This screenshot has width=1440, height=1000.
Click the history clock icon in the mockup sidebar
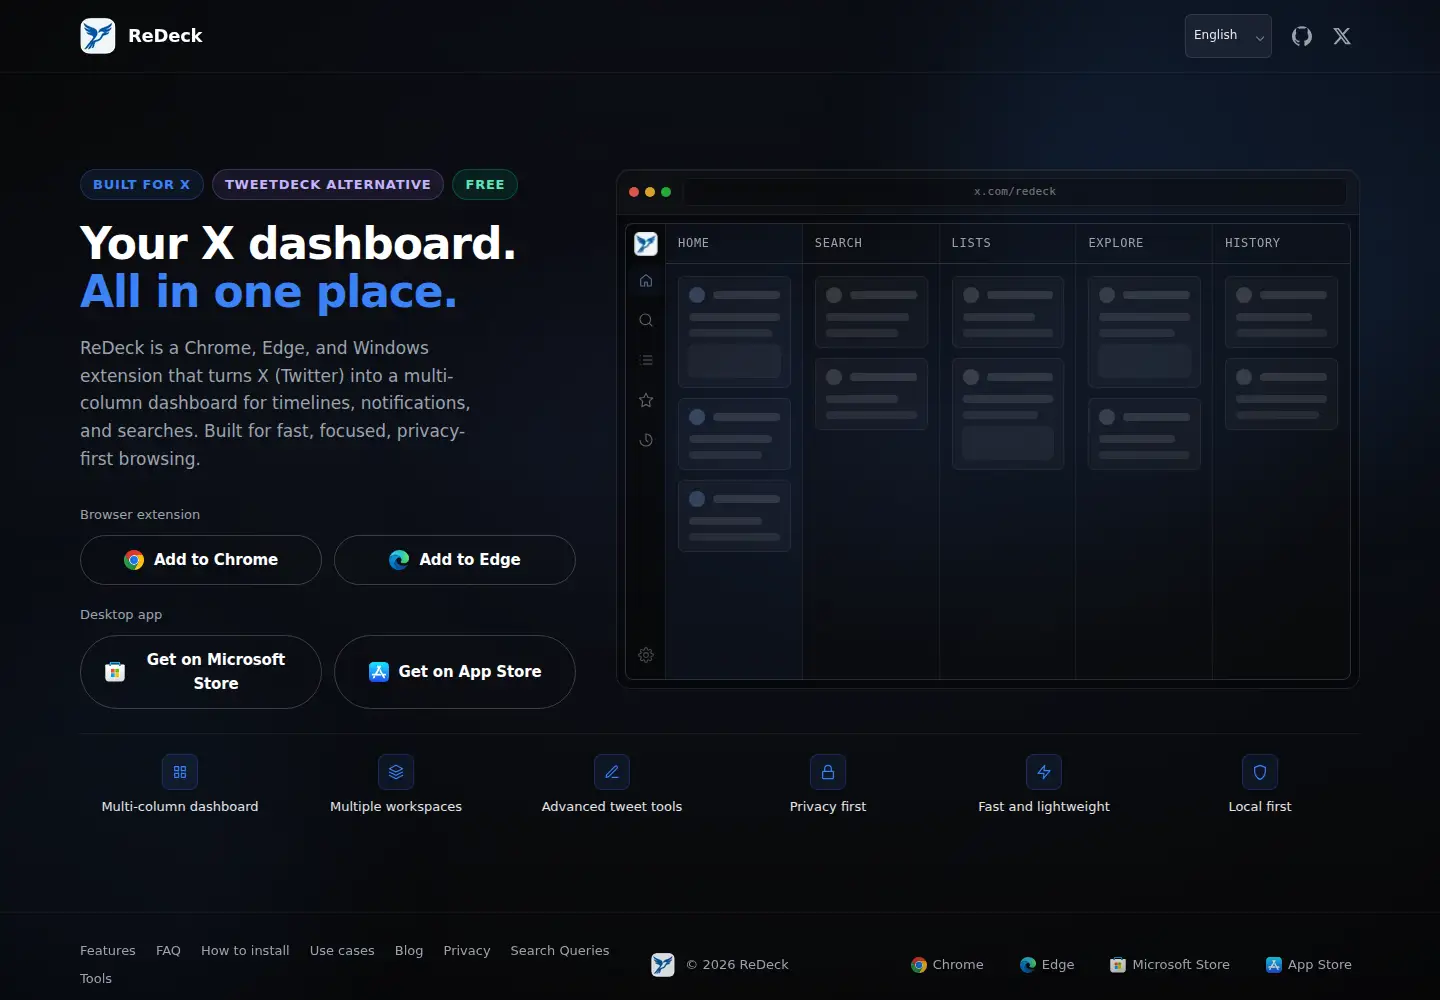tap(646, 440)
